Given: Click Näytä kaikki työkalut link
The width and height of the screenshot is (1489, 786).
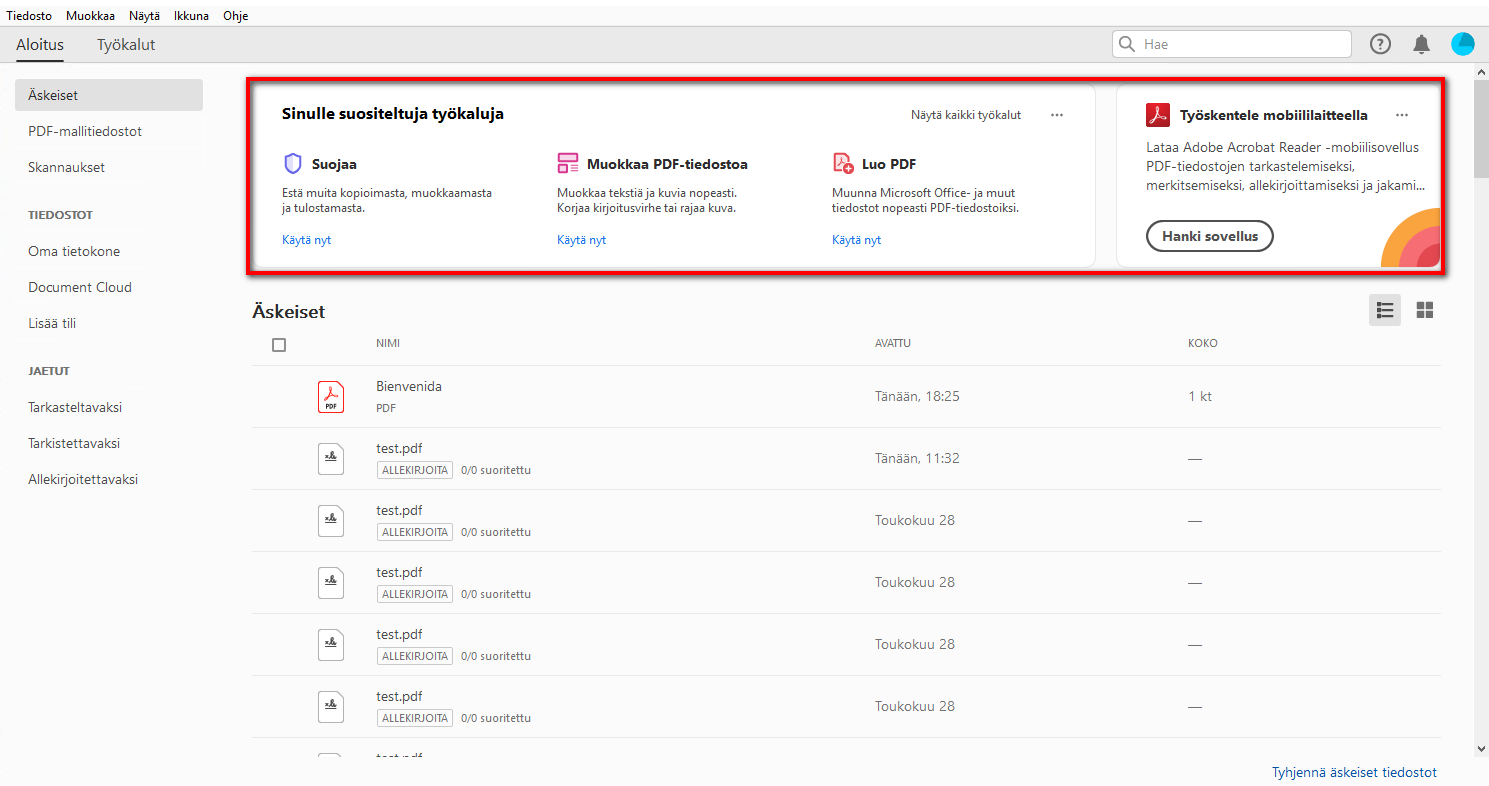Looking at the screenshot, I should point(965,115).
